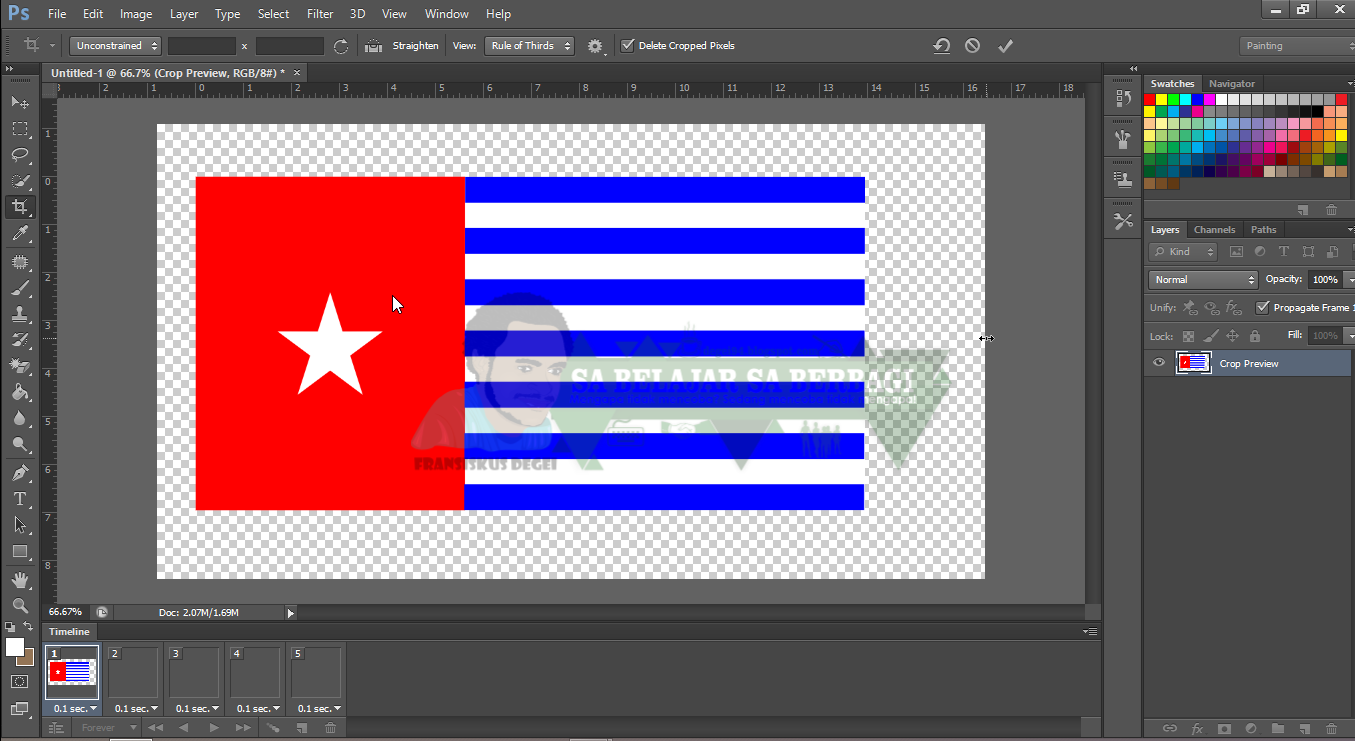Viewport: 1355px width, 741px height.
Task: Toggle type layer filter
Action: (1284, 252)
